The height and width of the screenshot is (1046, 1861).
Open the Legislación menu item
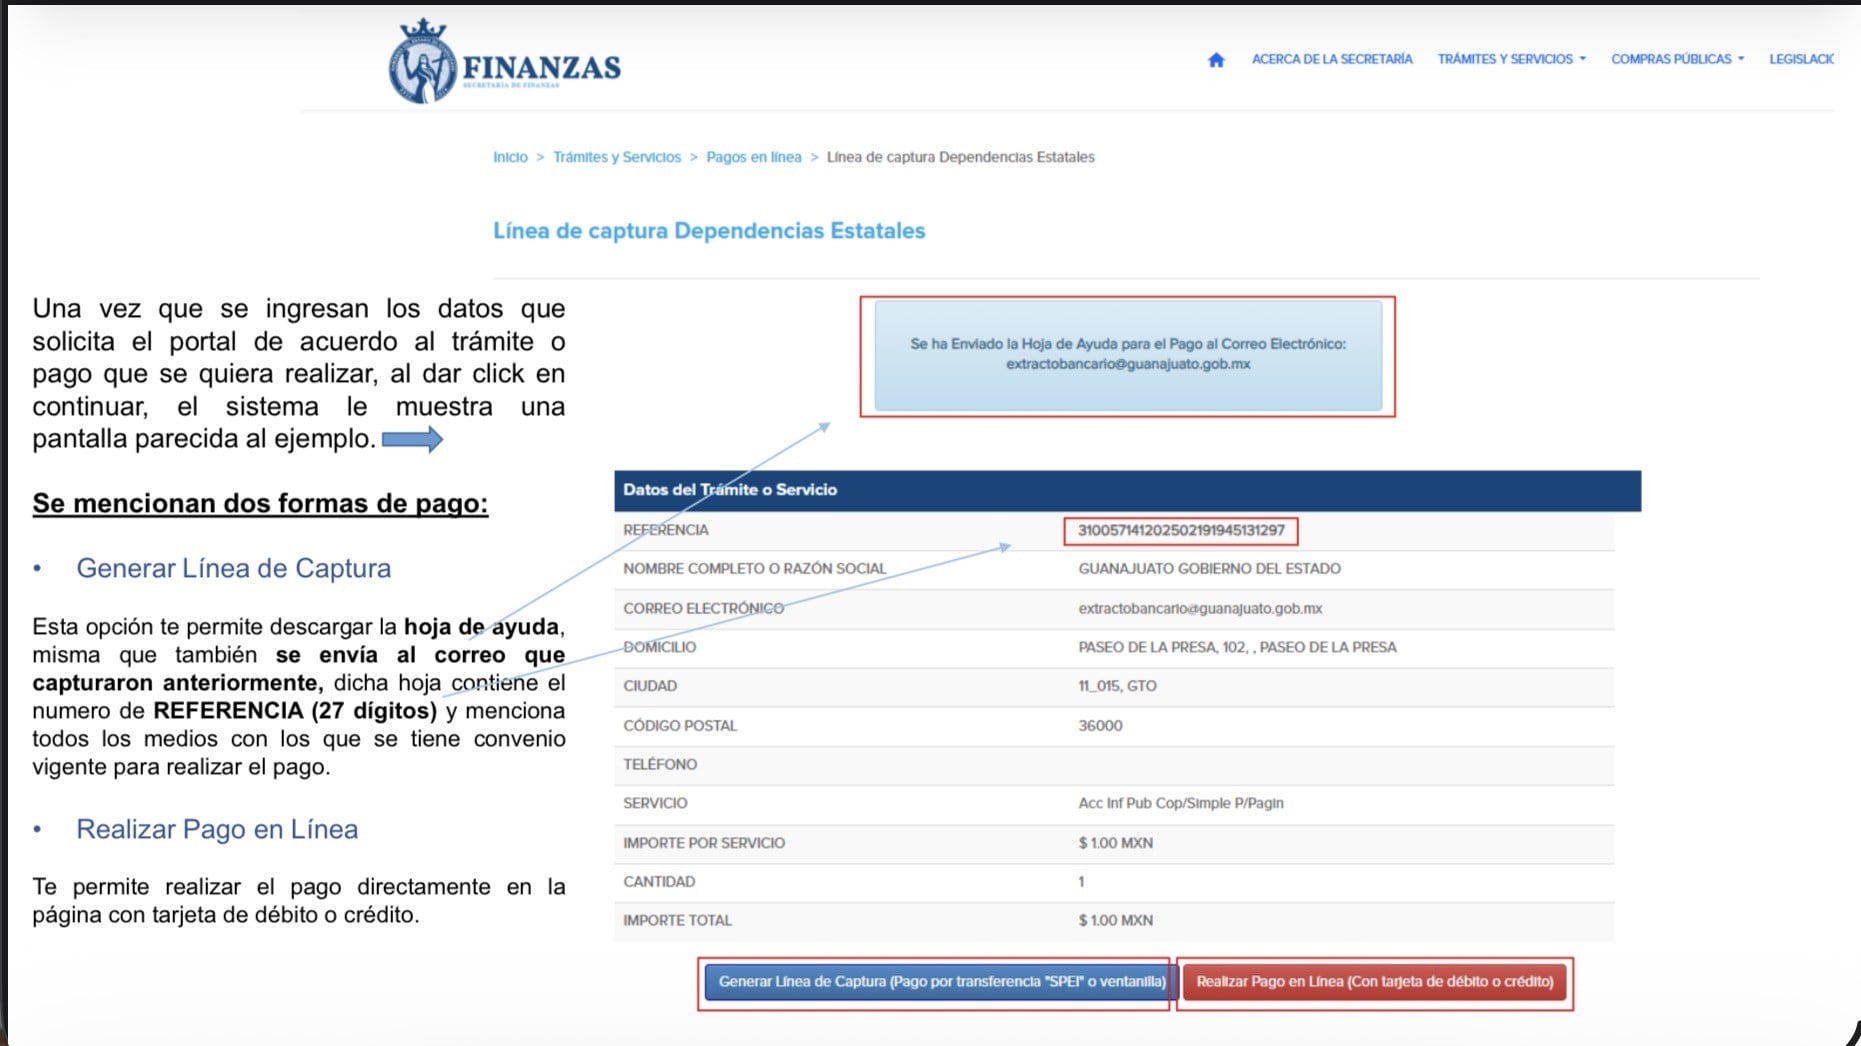[1801, 59]
